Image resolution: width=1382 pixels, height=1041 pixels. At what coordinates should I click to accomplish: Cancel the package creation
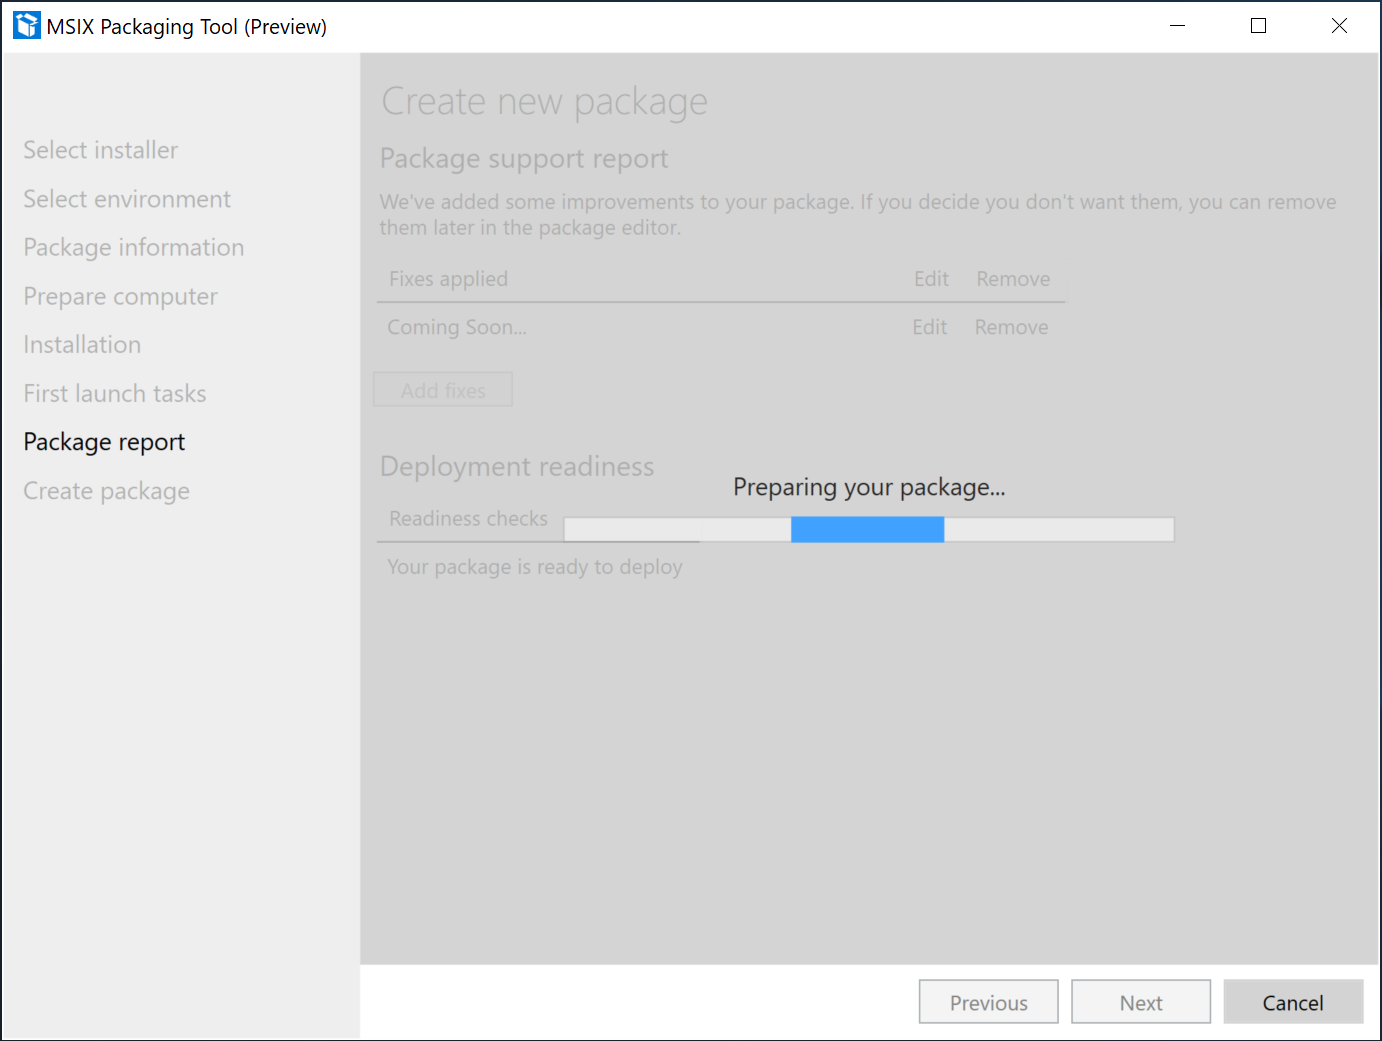1293,1002
